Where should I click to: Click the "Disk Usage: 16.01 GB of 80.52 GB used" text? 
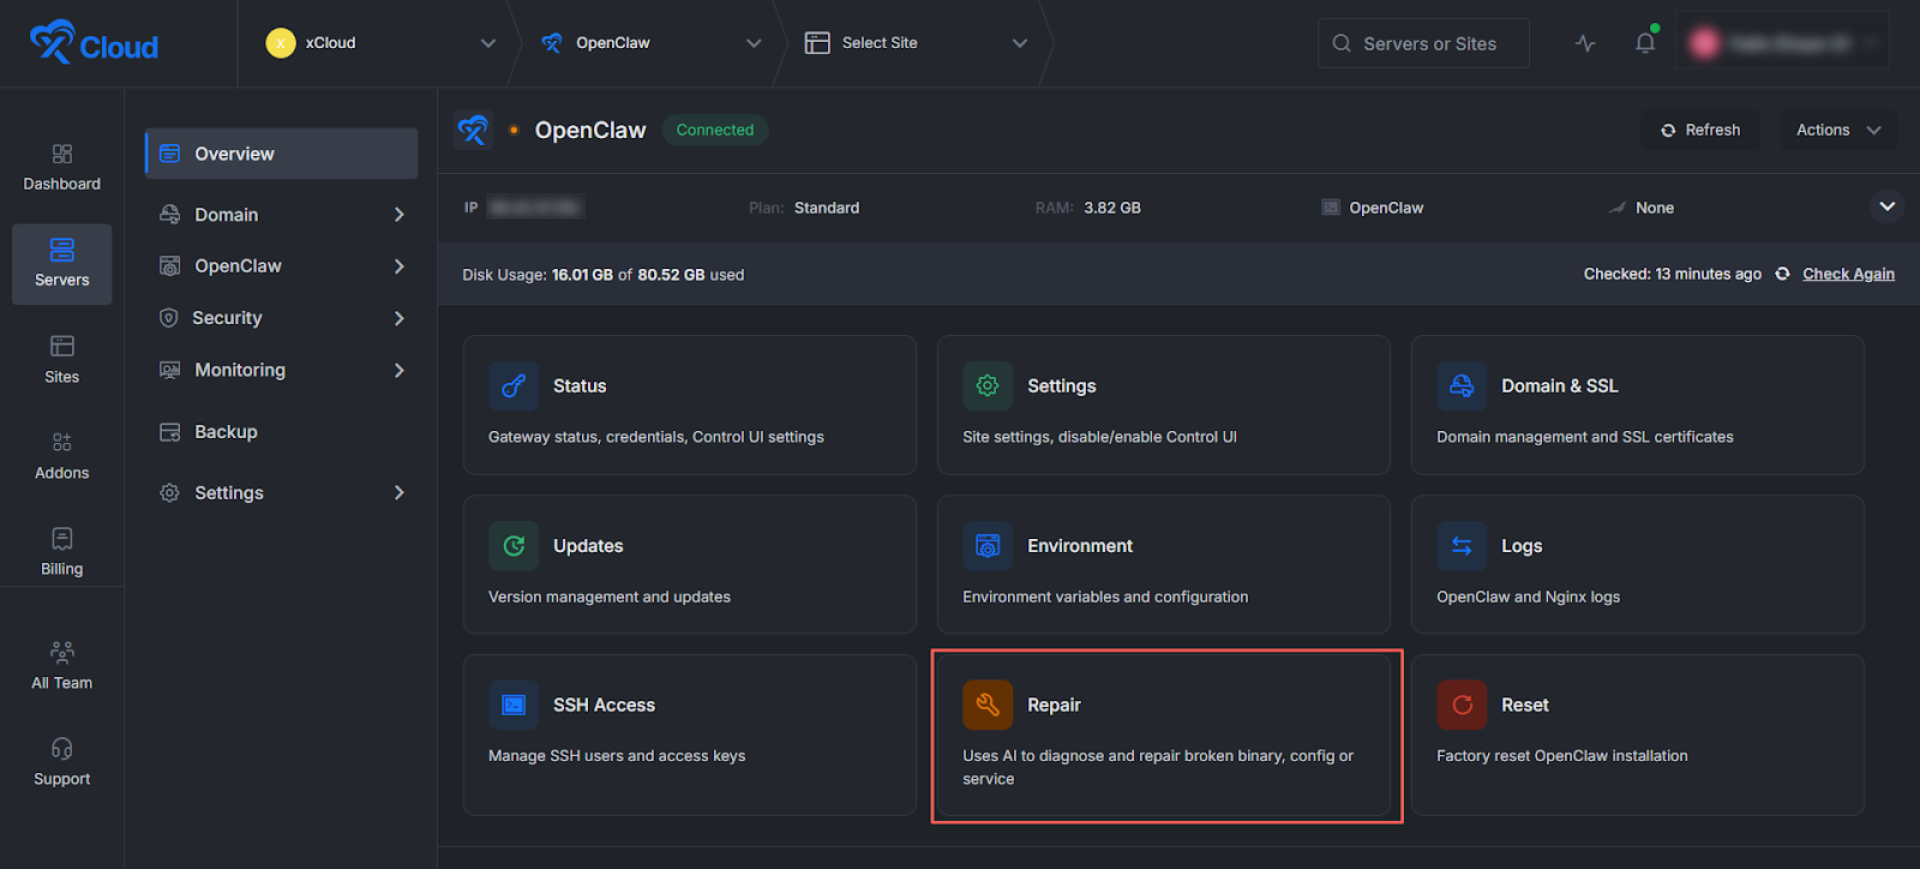point(603,275)
